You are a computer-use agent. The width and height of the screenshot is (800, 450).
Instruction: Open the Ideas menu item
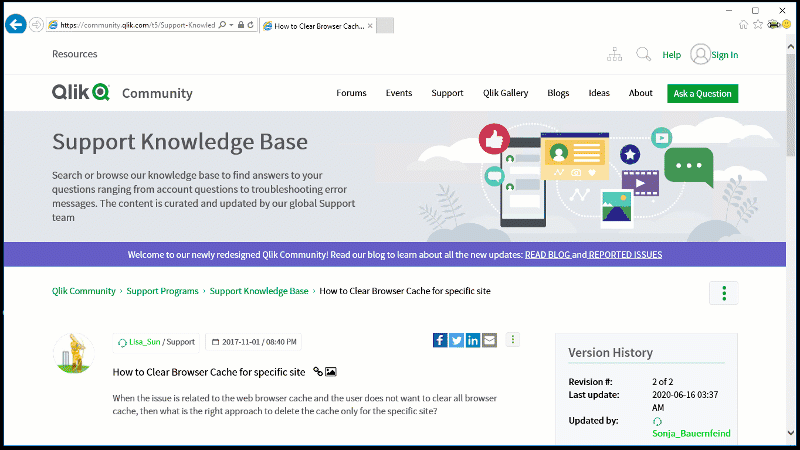[x=599, y=93]
